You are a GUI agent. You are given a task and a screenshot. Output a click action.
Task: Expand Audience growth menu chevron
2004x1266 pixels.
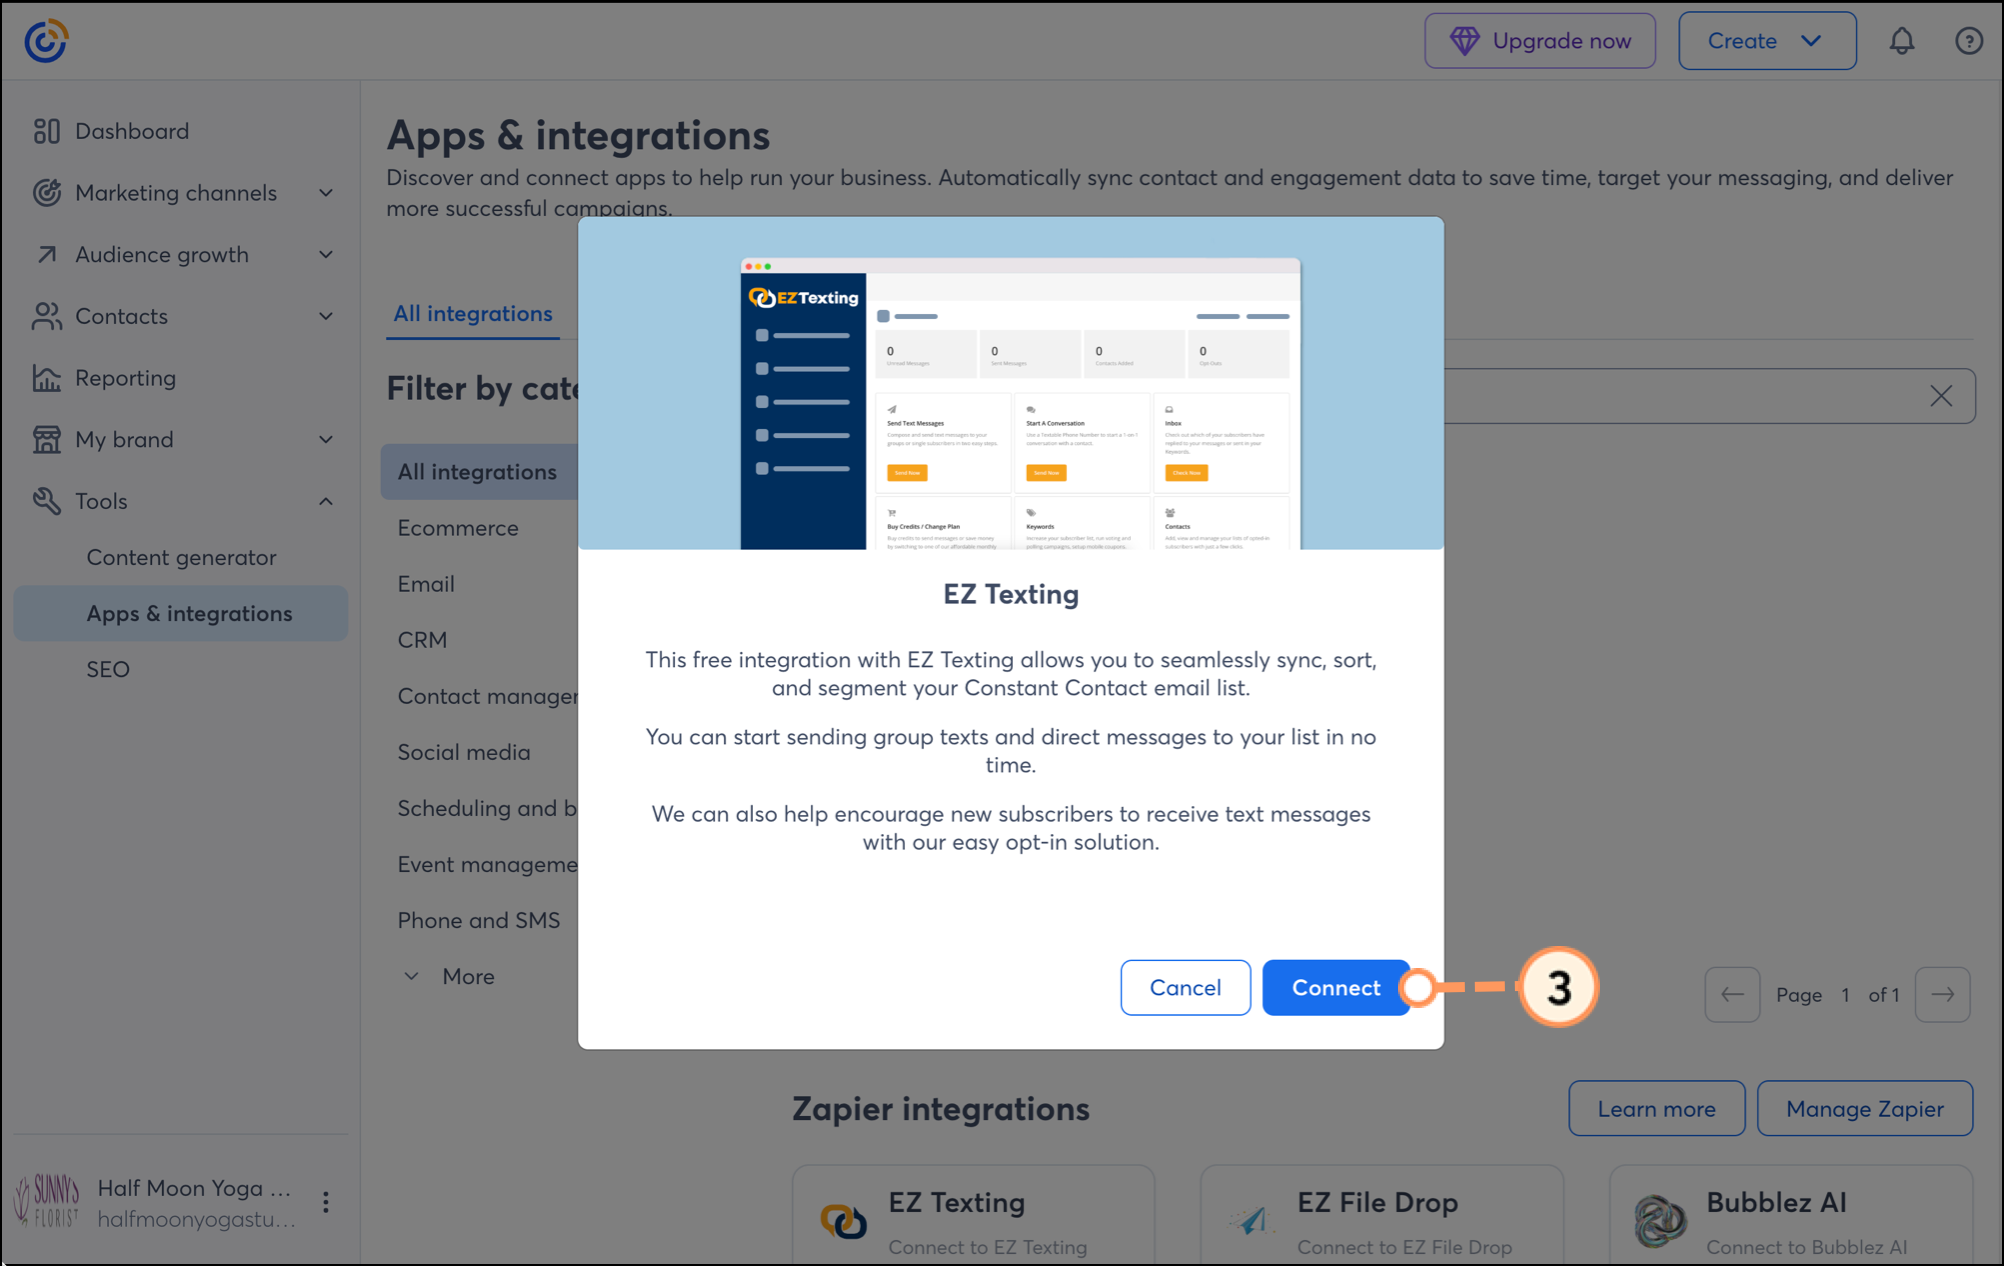click(x=326, y=254)
